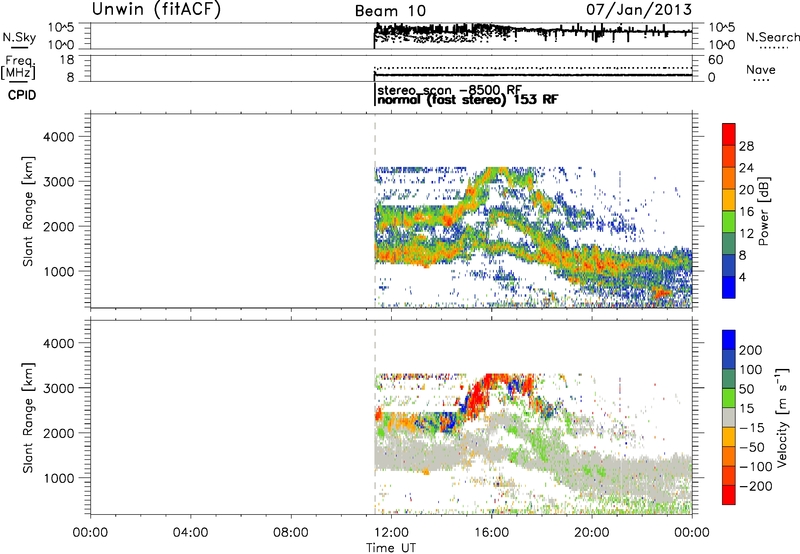The height and width of the screenshot is (554, 800).
Task: Pick the red top segment of Power colorbar
Action: pyautogui.click(x=729, y=134)
